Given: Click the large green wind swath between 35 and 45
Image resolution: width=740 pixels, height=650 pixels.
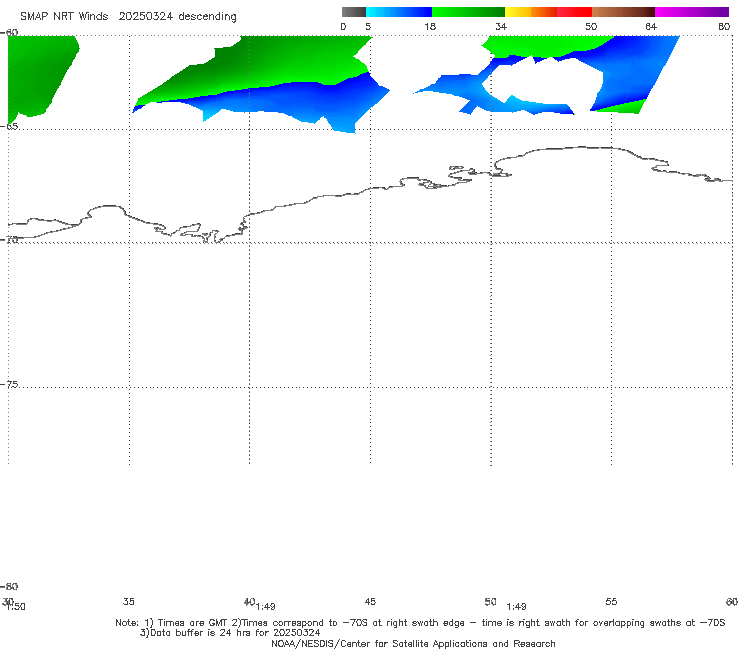Looking at the screenshot, I should pos(264,66).
